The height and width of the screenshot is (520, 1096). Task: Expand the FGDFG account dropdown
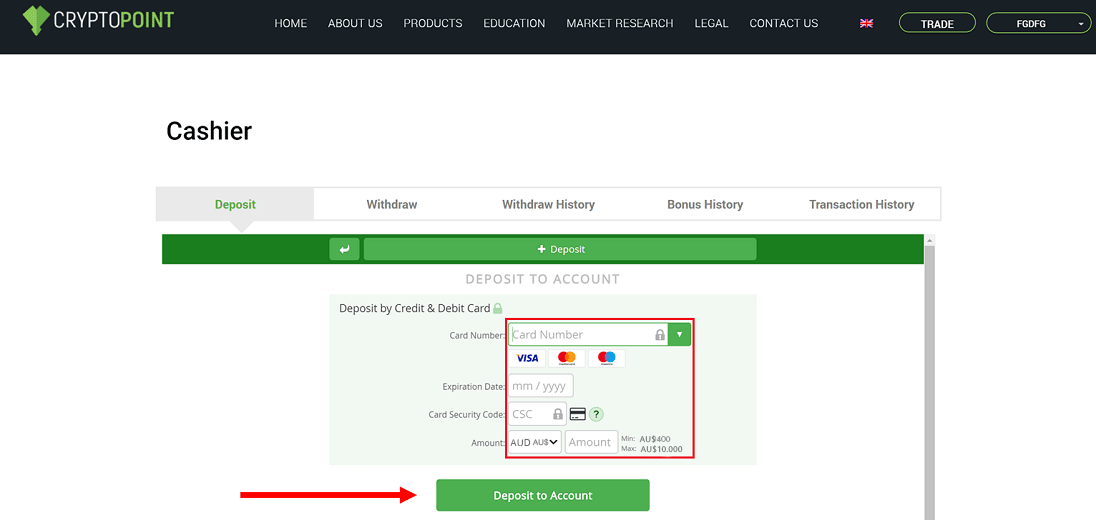pyautogui.click(x=1038, y=23)
